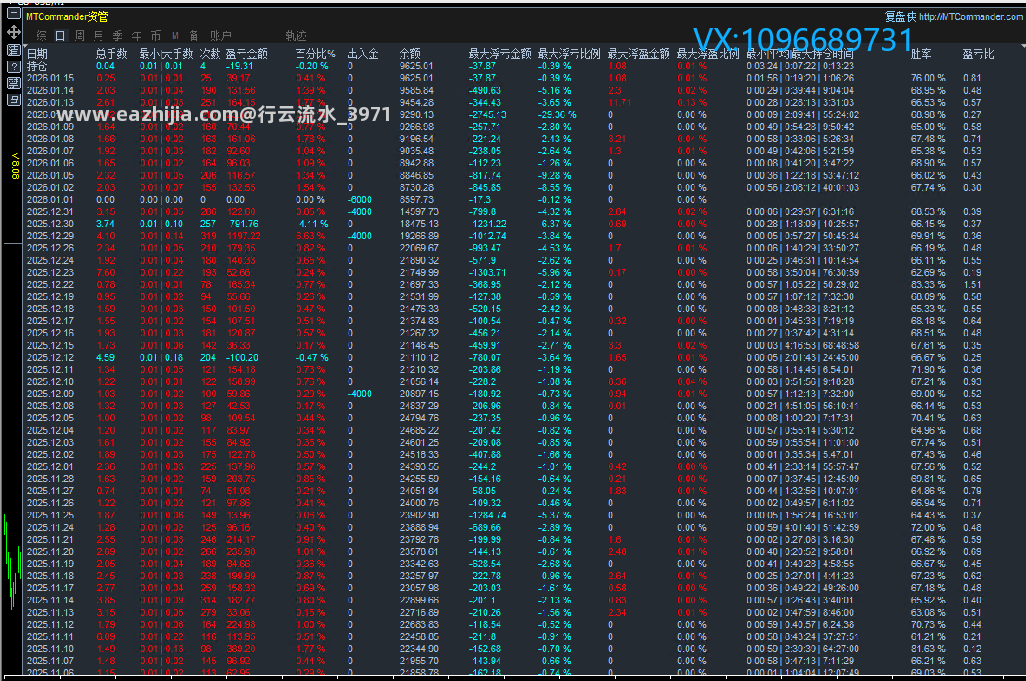Click the 盈亏比 column header
Image resolution: width=1026 pixels, height=681 pixels.
[x=978, y=54]
